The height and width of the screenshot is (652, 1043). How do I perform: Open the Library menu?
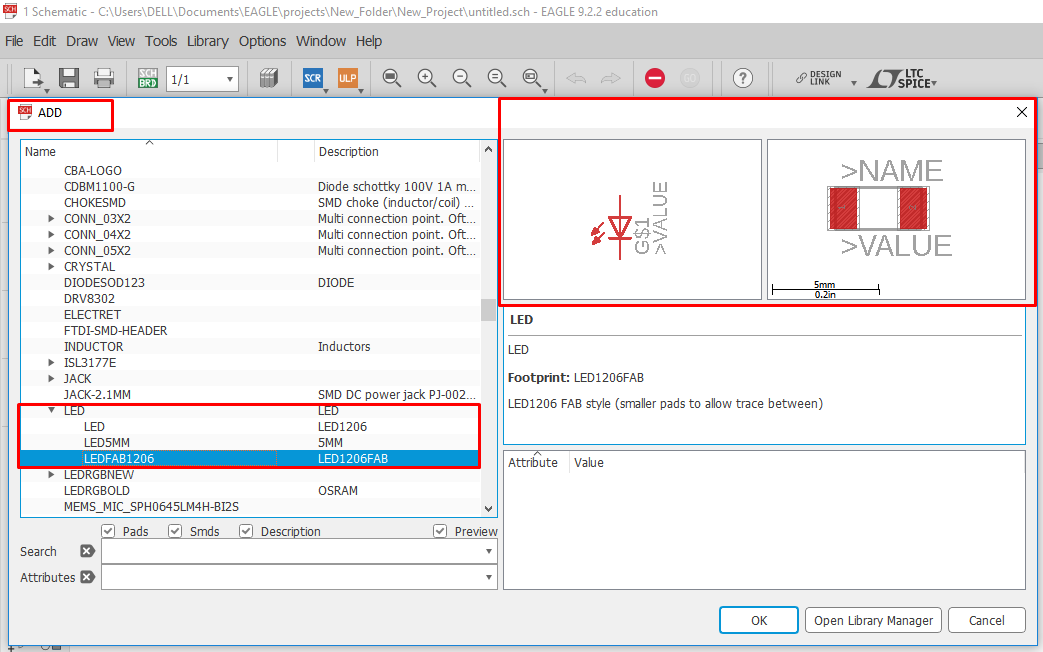pos(208,41)
